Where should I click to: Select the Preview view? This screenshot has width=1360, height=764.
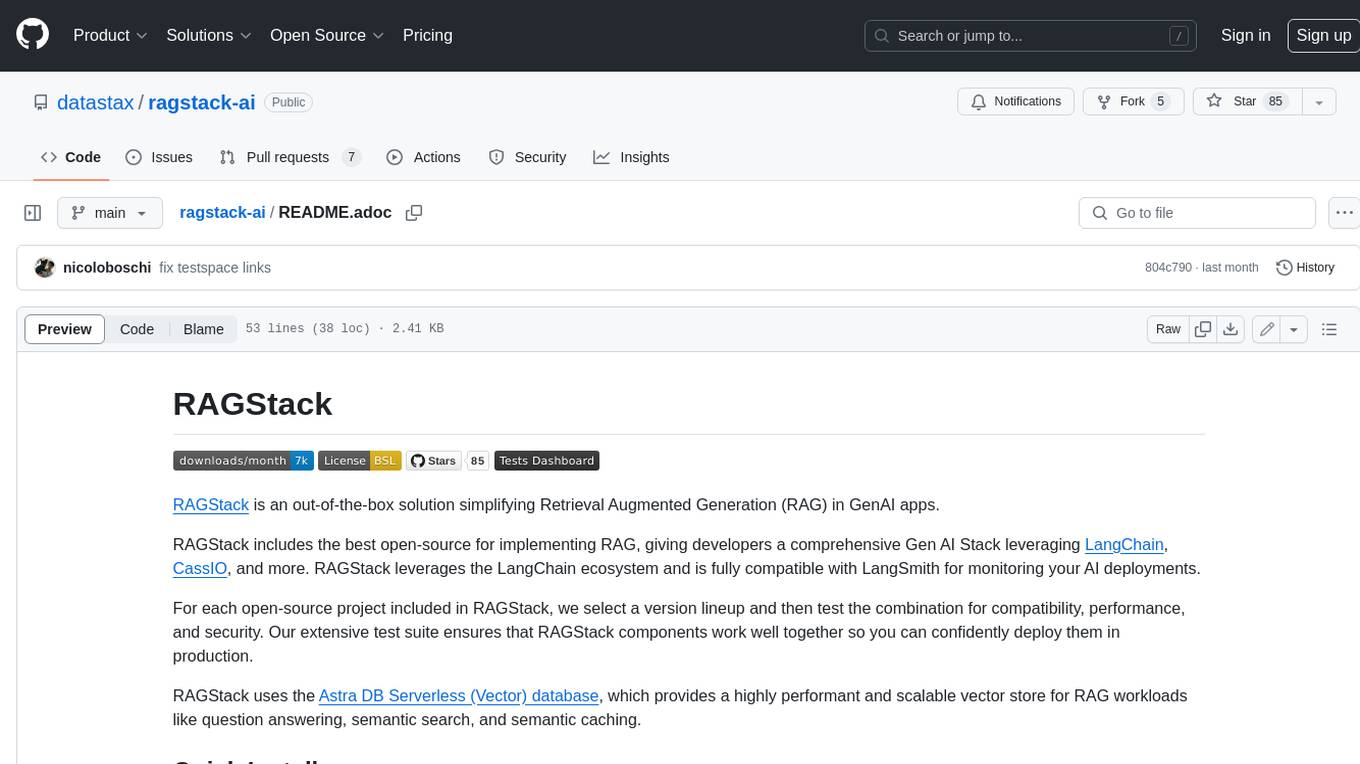click(65, 329)
